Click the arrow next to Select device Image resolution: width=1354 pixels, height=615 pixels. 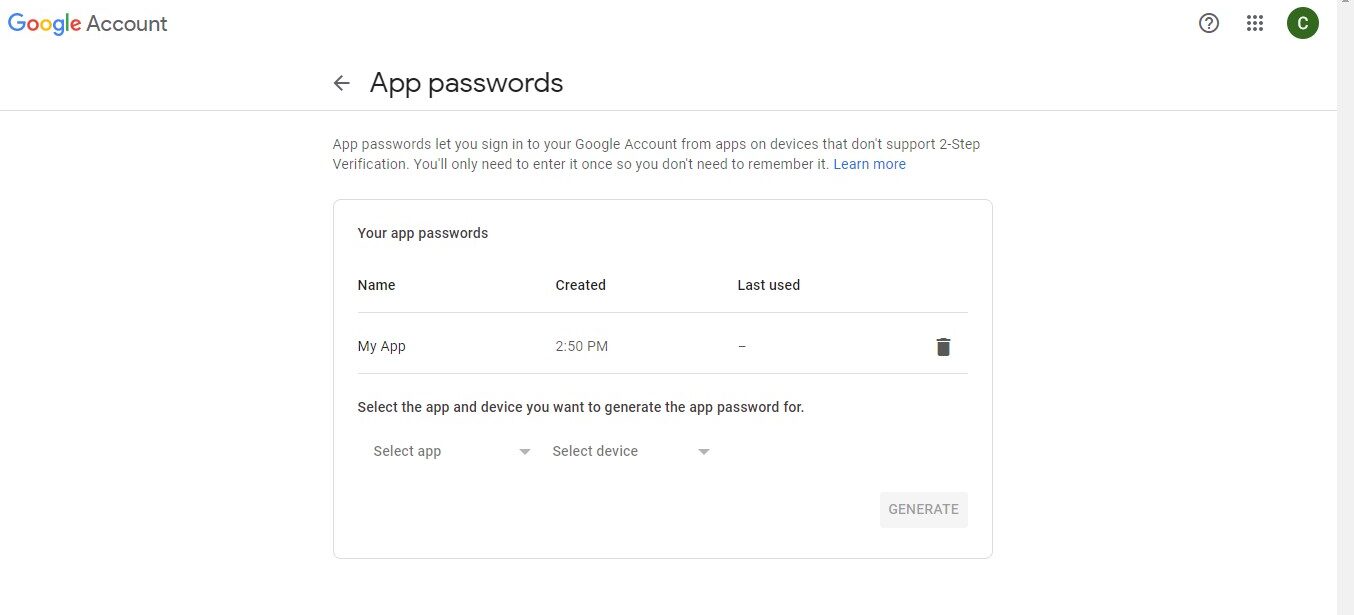click(704, 452)
